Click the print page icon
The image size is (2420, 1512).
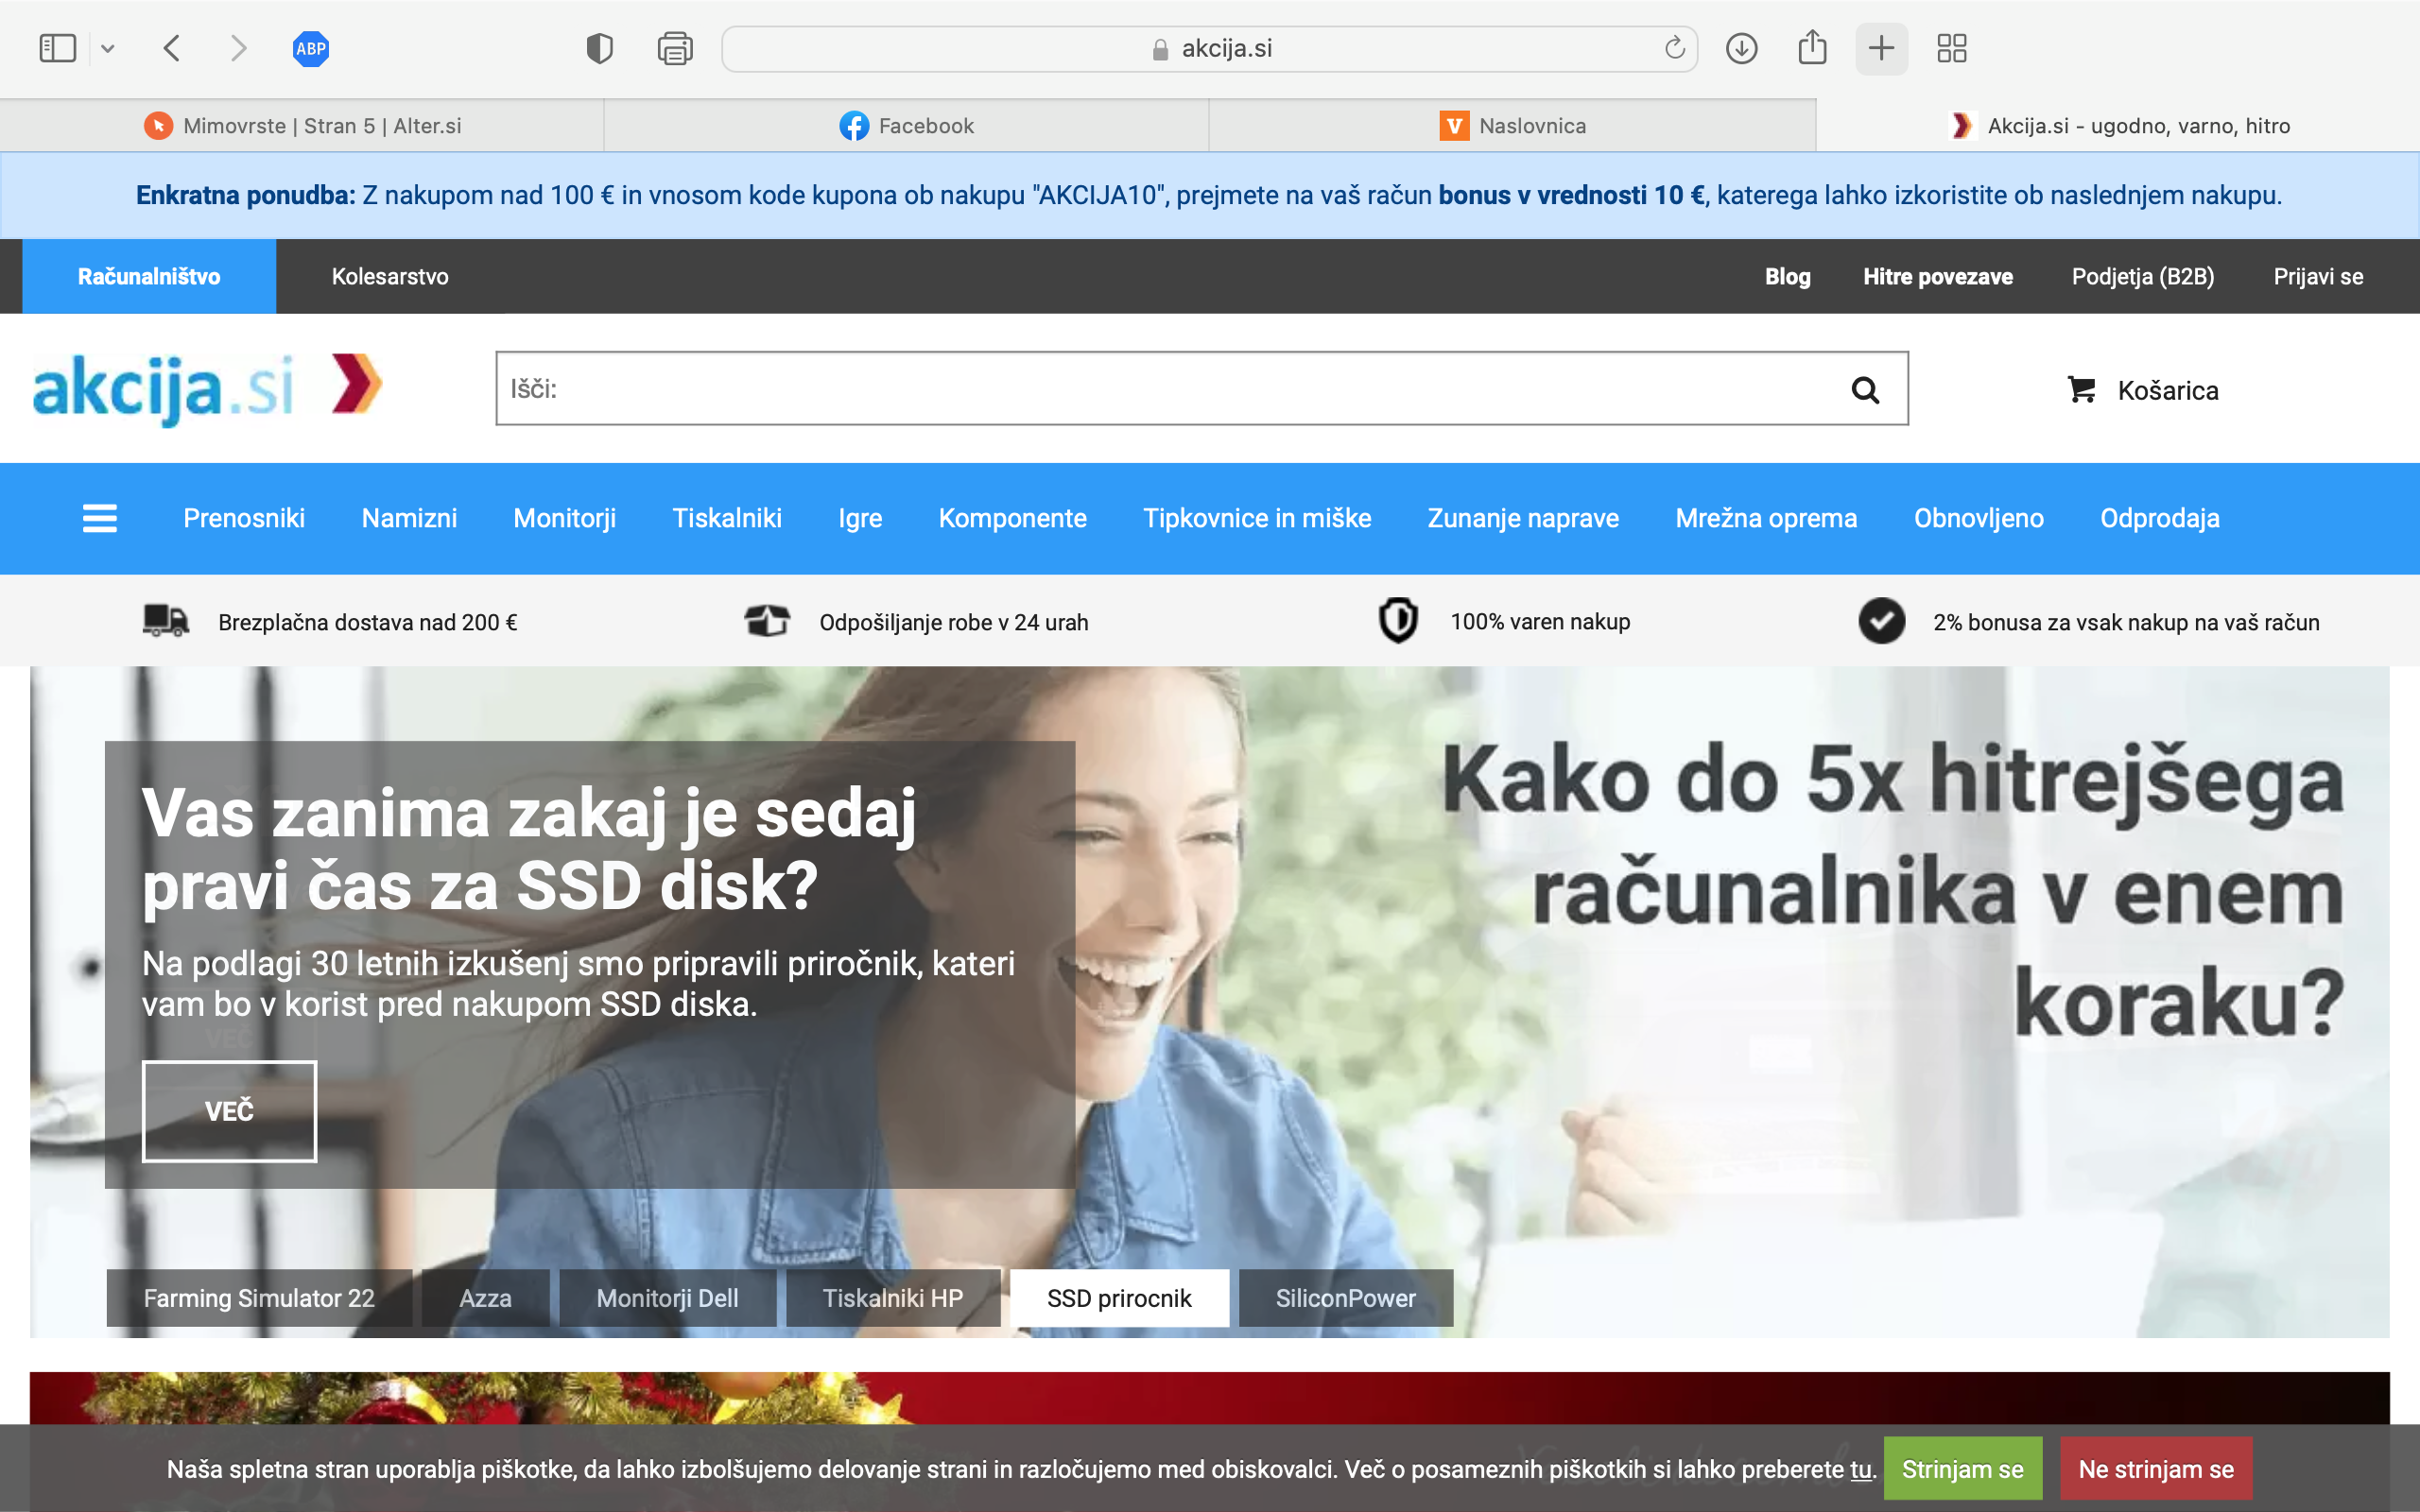pos(675,48)
